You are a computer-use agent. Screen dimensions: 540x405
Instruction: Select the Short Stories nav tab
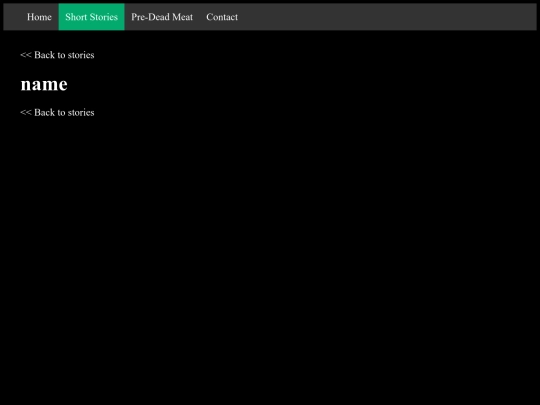[92, 17]
